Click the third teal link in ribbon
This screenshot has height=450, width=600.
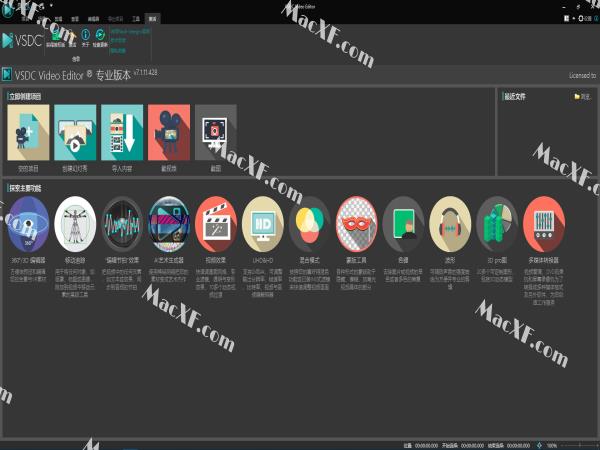pyautogui.click(x=118, y=50)
